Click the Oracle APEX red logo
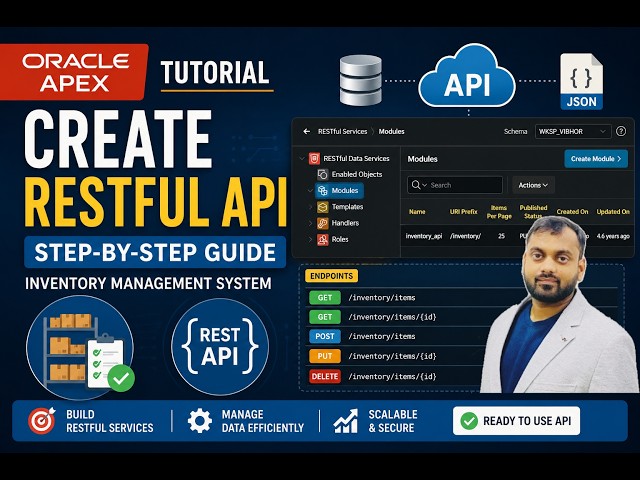This screenshot has height=480, width=640. [x=74, y=72]
